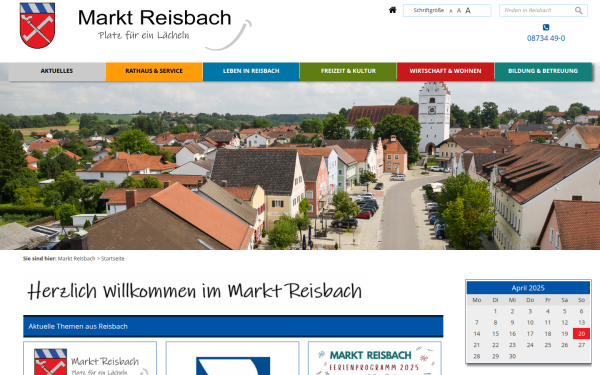Select April 1 in the calendar
Image resolution: width=600 pixels, height=375 pixels.
tap(495, 311)
